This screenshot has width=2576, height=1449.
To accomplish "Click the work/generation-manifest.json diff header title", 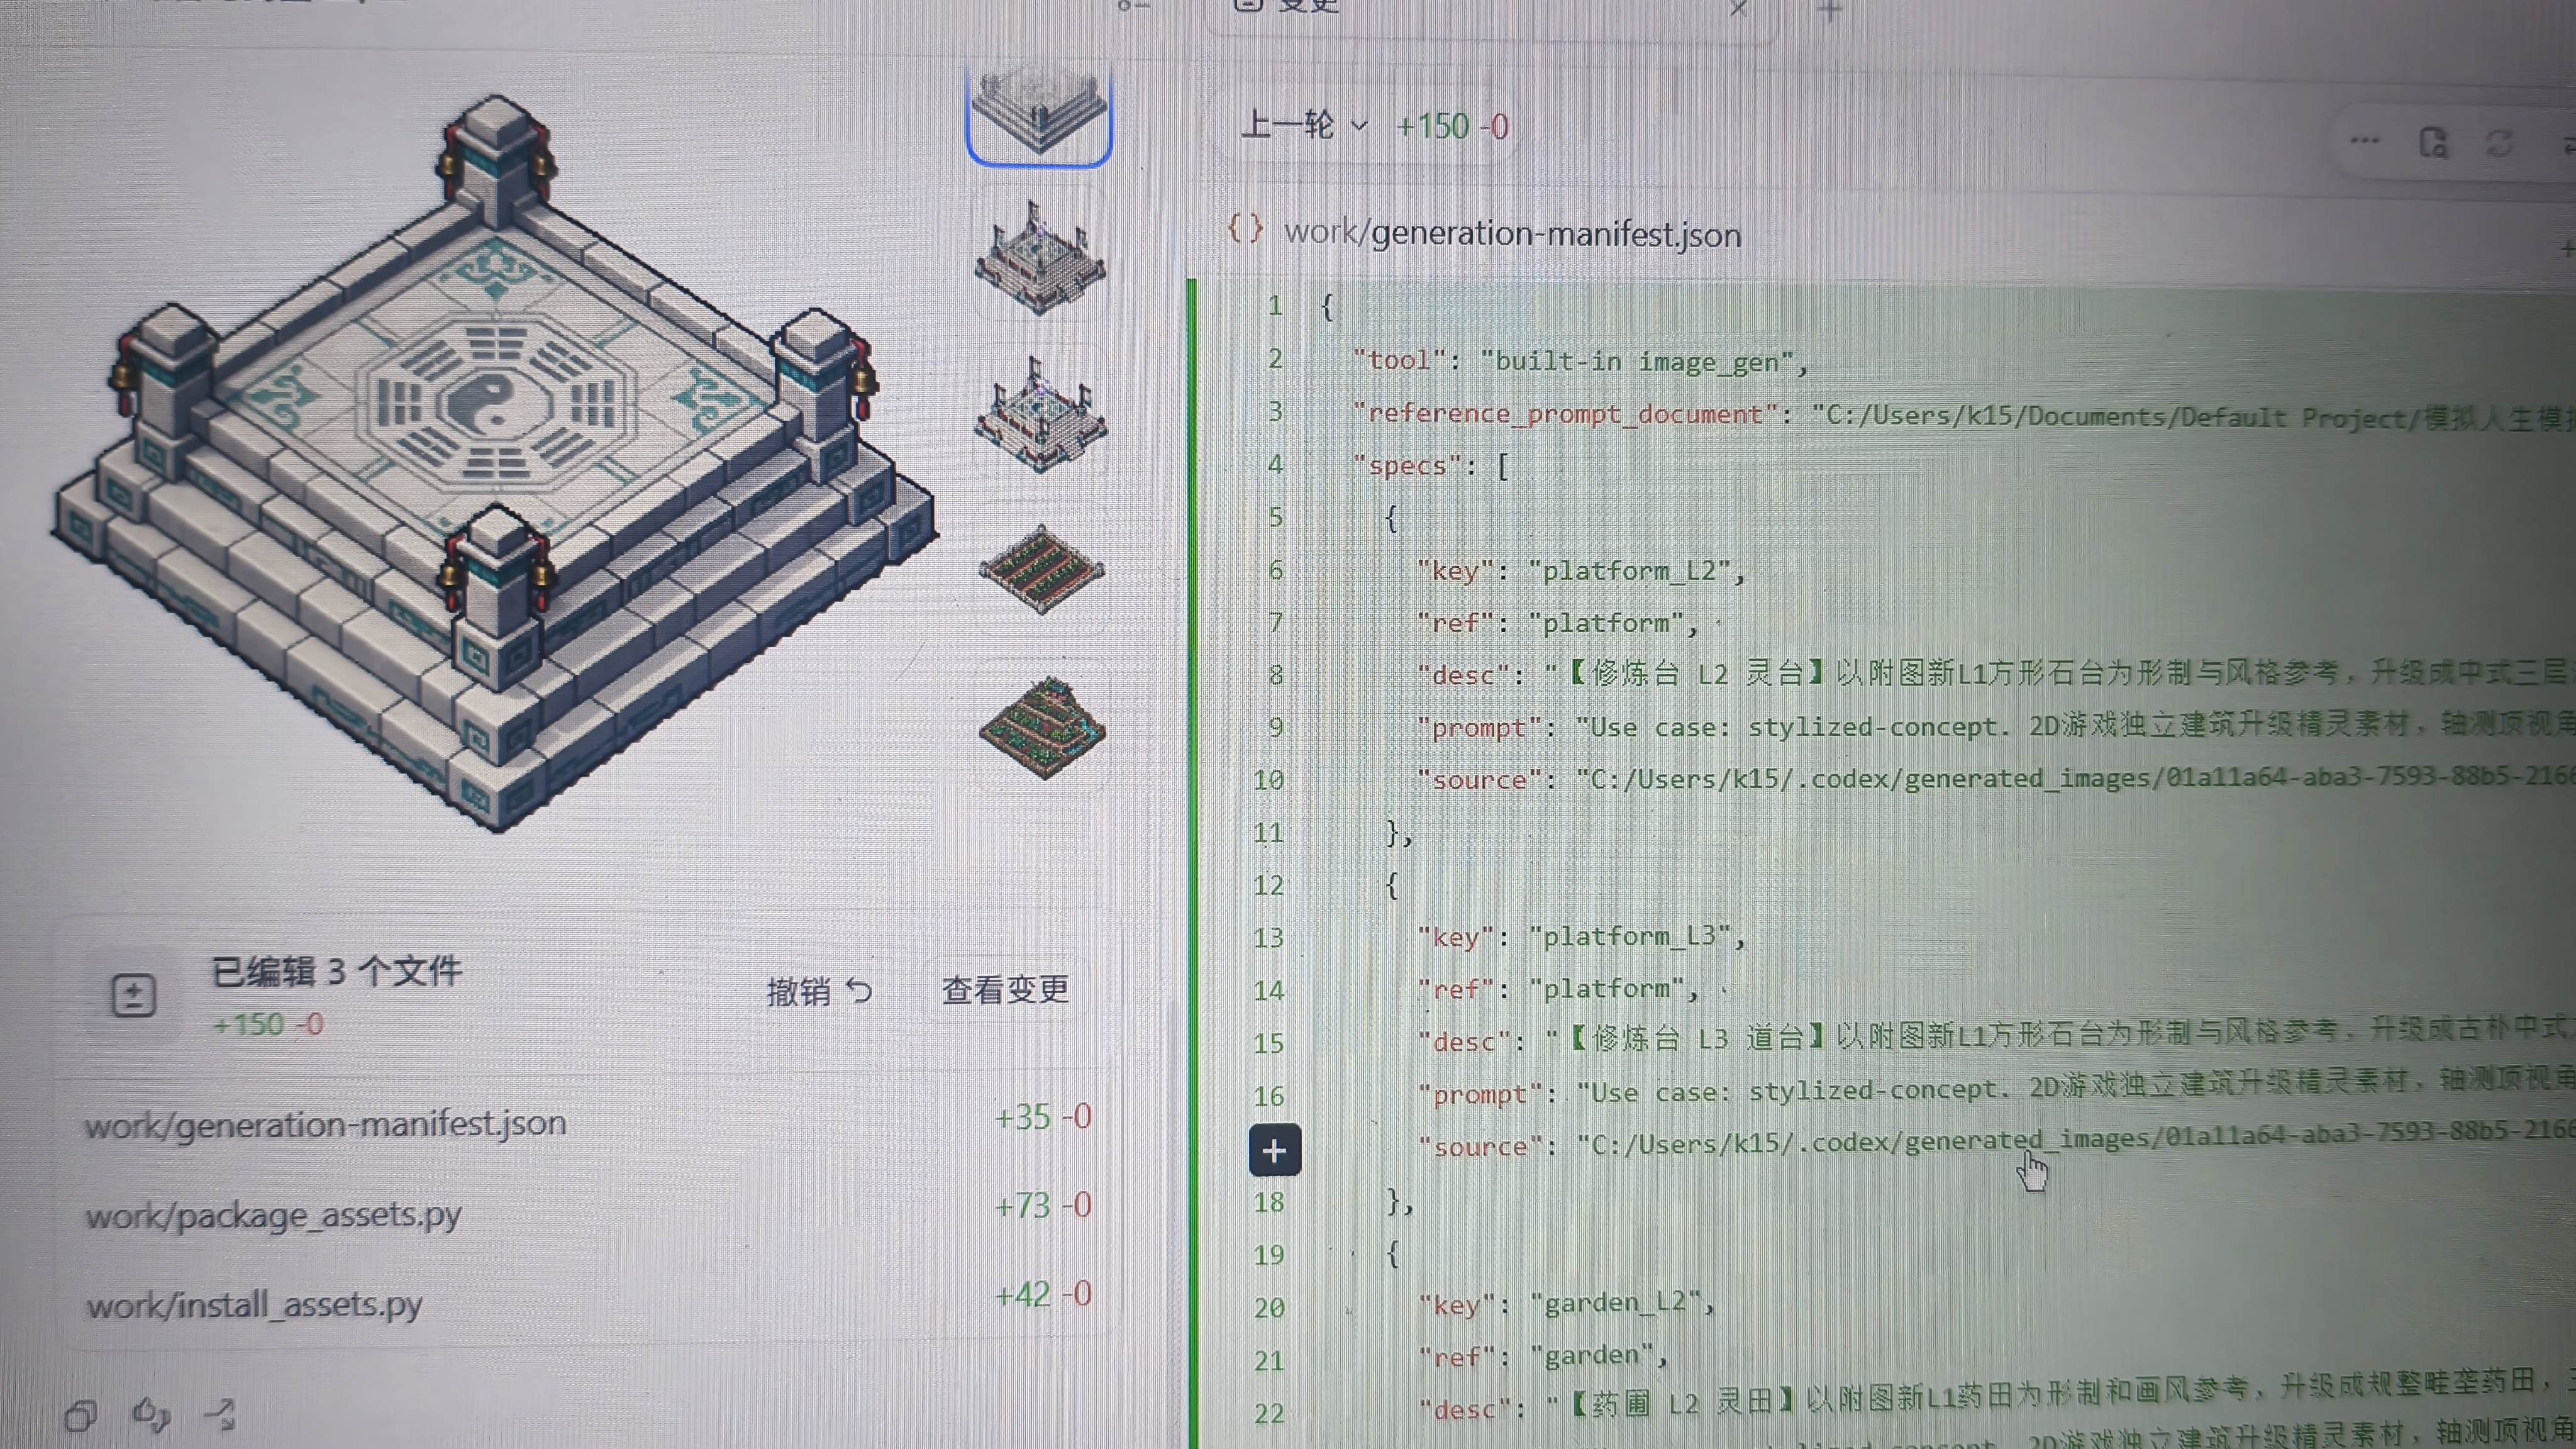I will [1512, 234].
